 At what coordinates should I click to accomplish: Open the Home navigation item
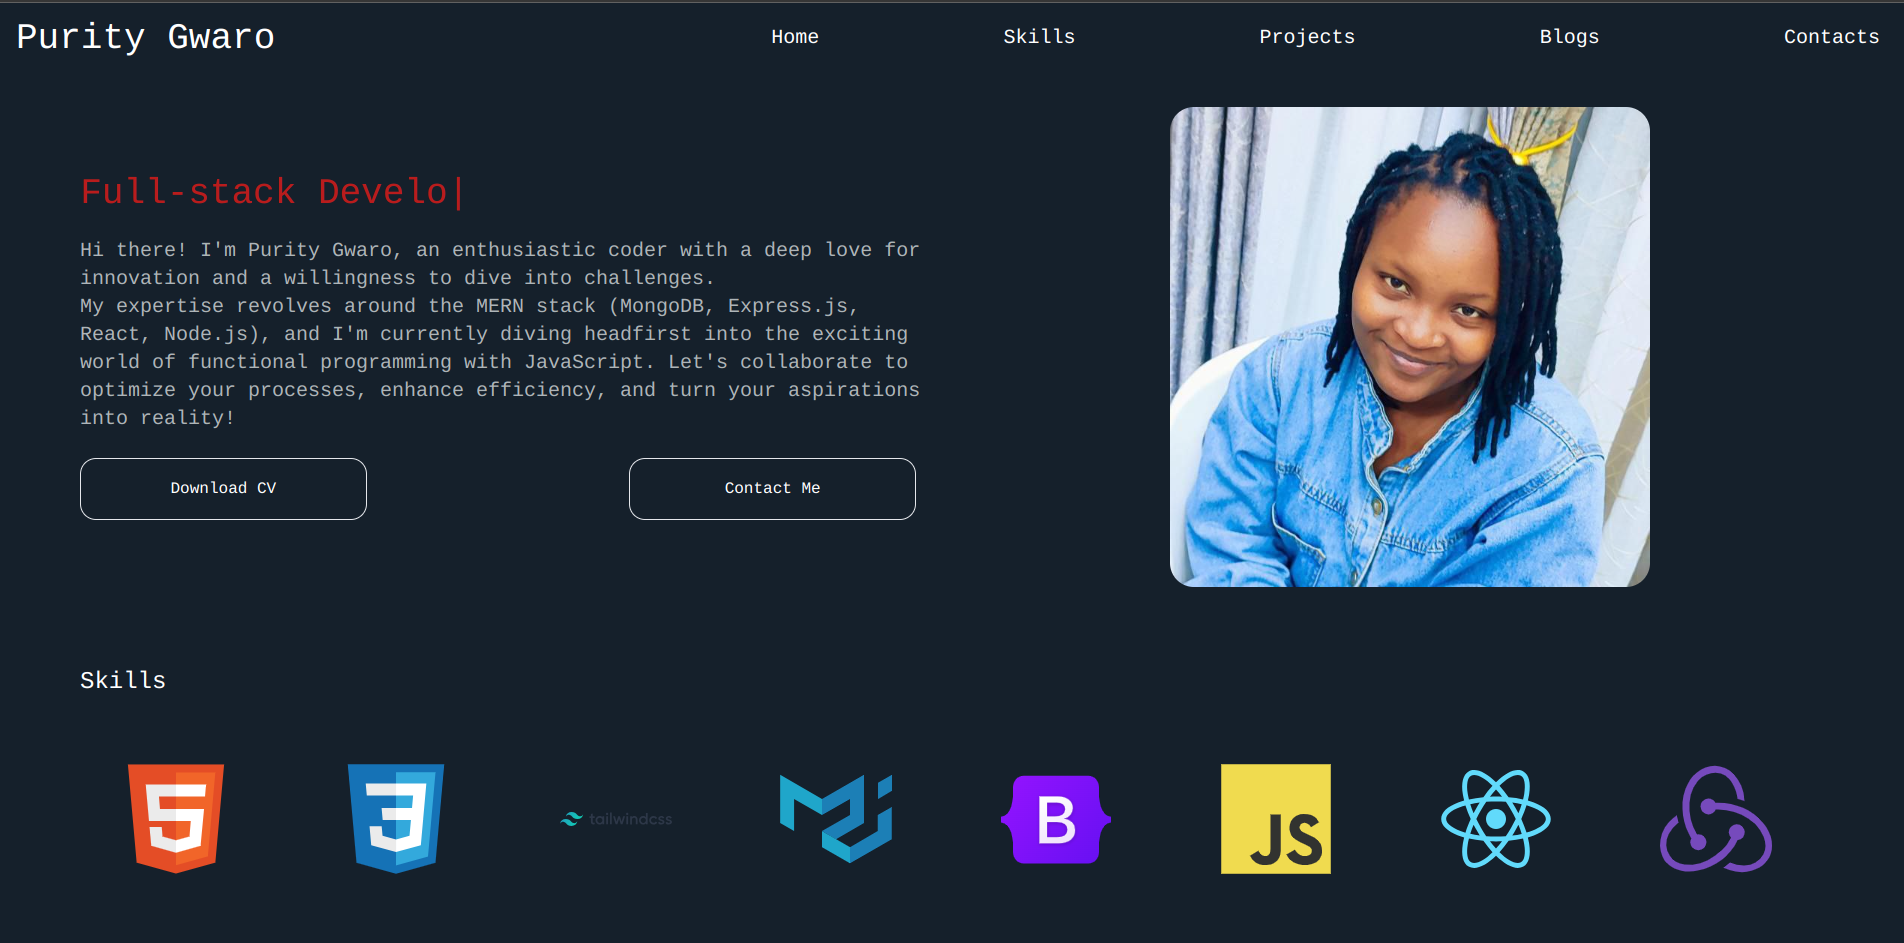[x=794, y=36]
